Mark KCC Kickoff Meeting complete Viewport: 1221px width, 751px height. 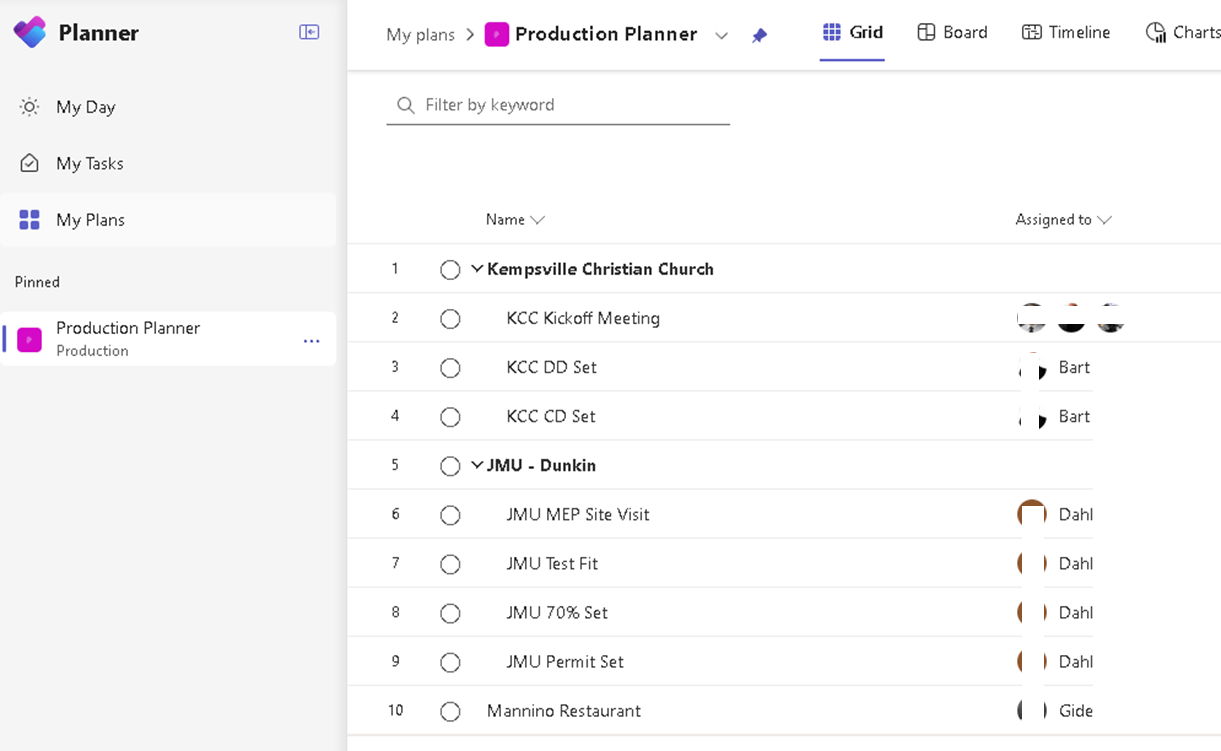click(450, 319)
